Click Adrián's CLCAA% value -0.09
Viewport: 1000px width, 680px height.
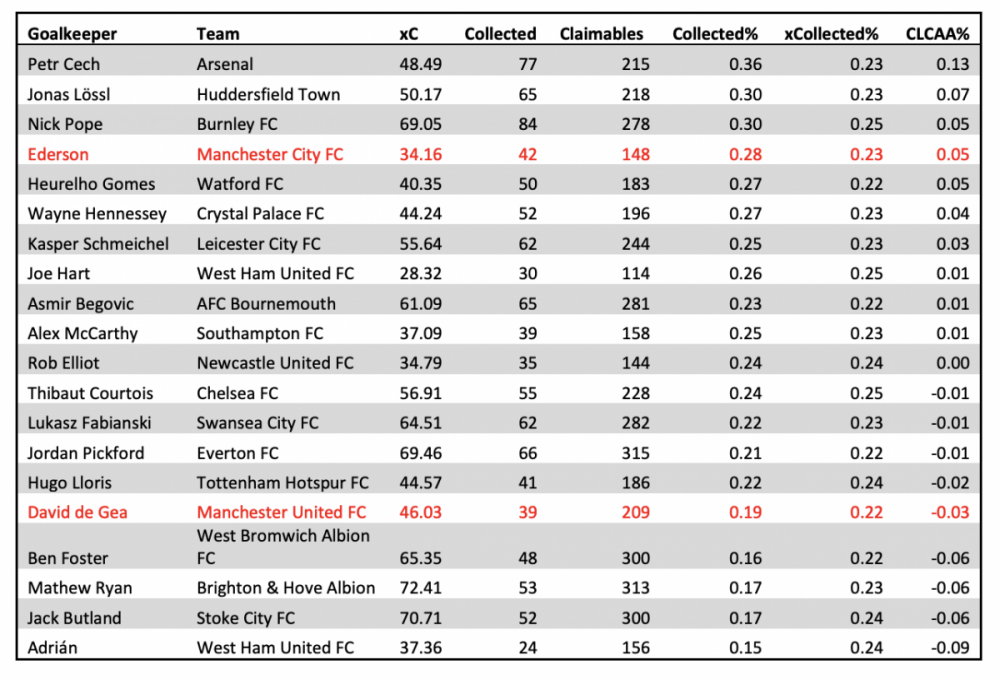pos(950,648)
